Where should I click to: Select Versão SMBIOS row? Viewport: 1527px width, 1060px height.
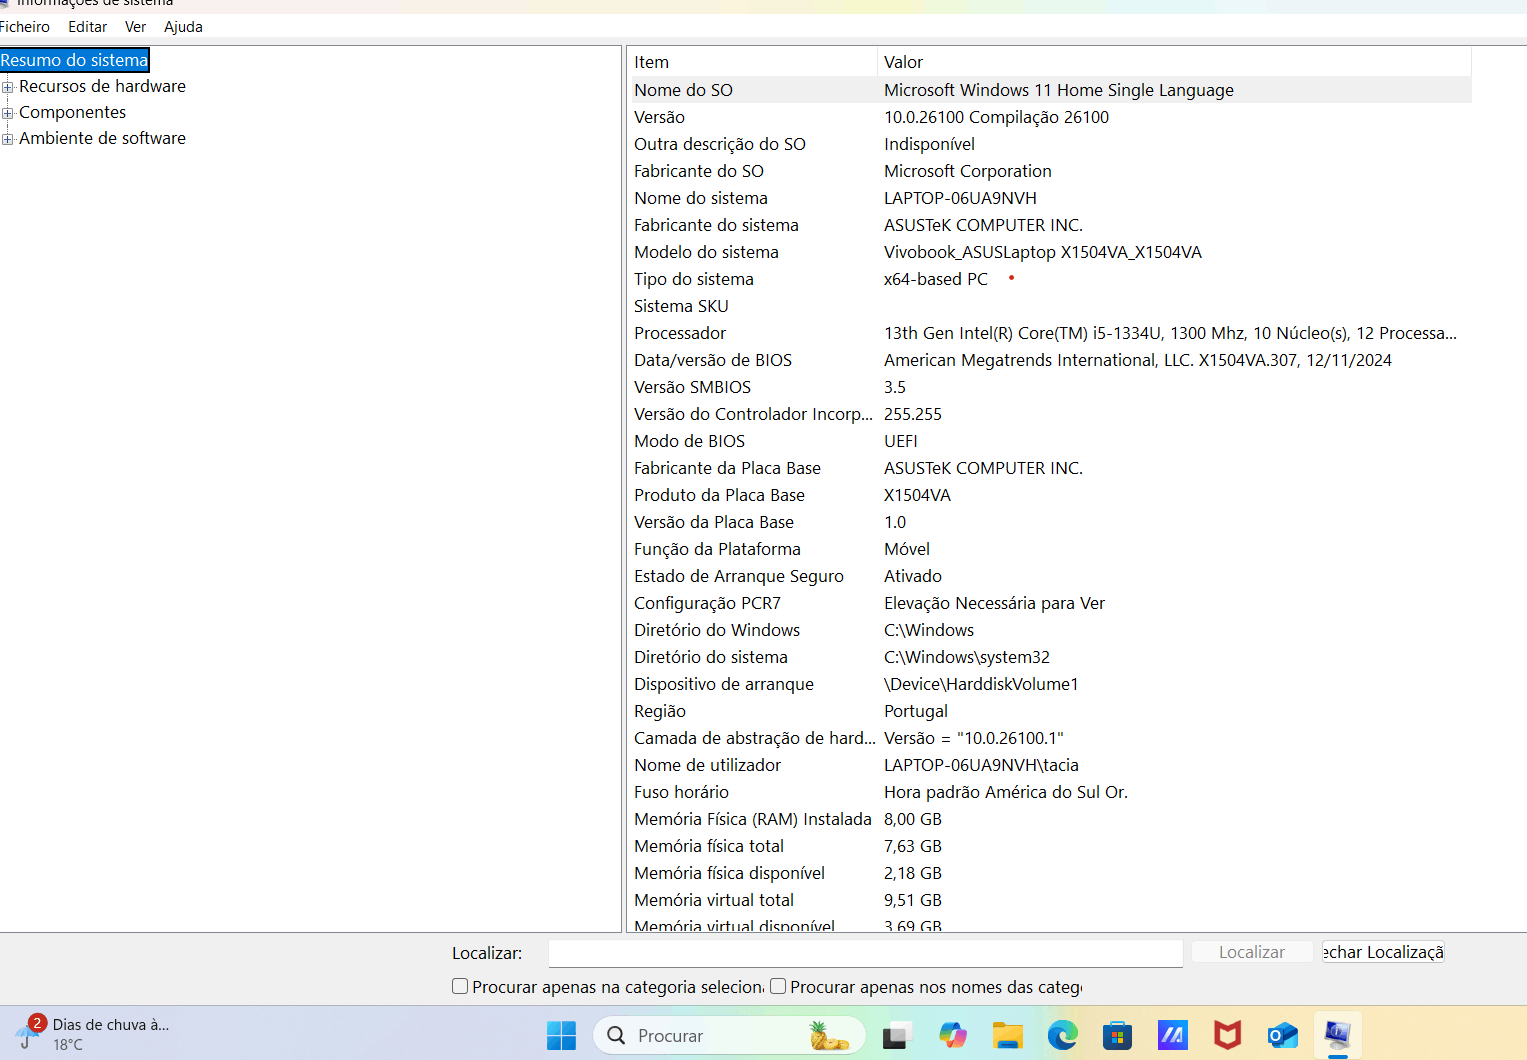pyautogui.click(x=1050, y=387)
